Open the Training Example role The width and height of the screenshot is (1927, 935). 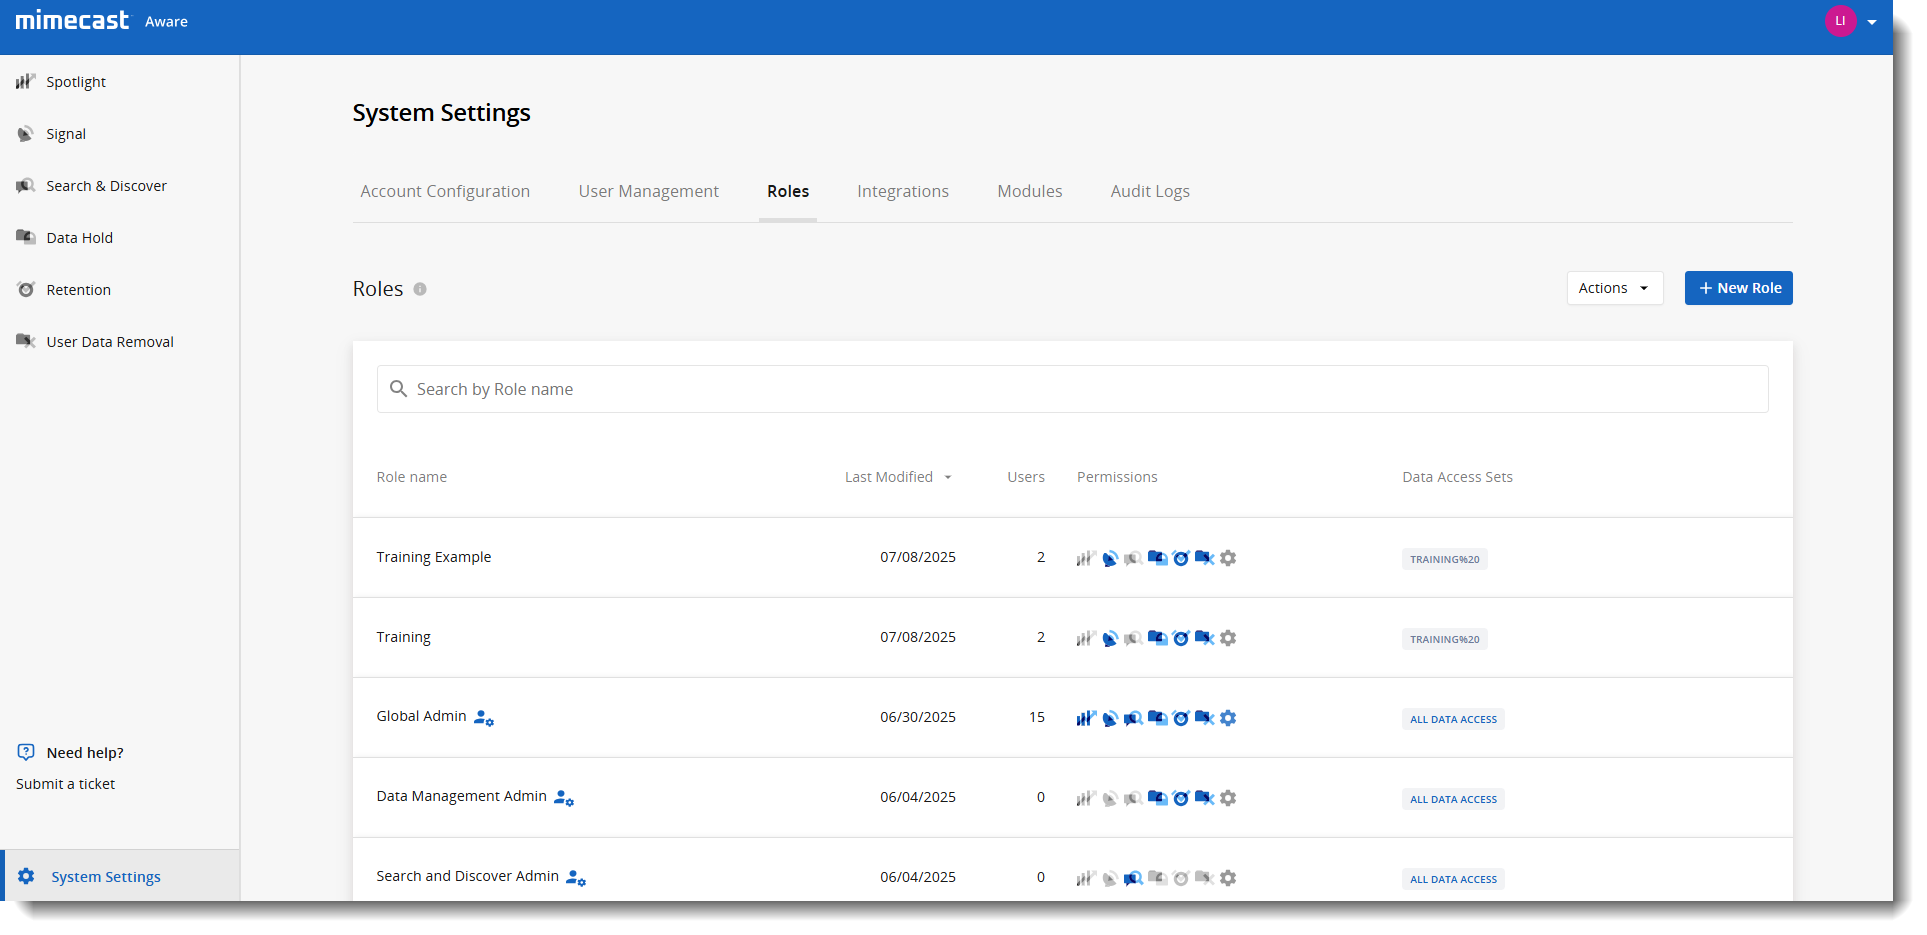[x=433, y=557]
